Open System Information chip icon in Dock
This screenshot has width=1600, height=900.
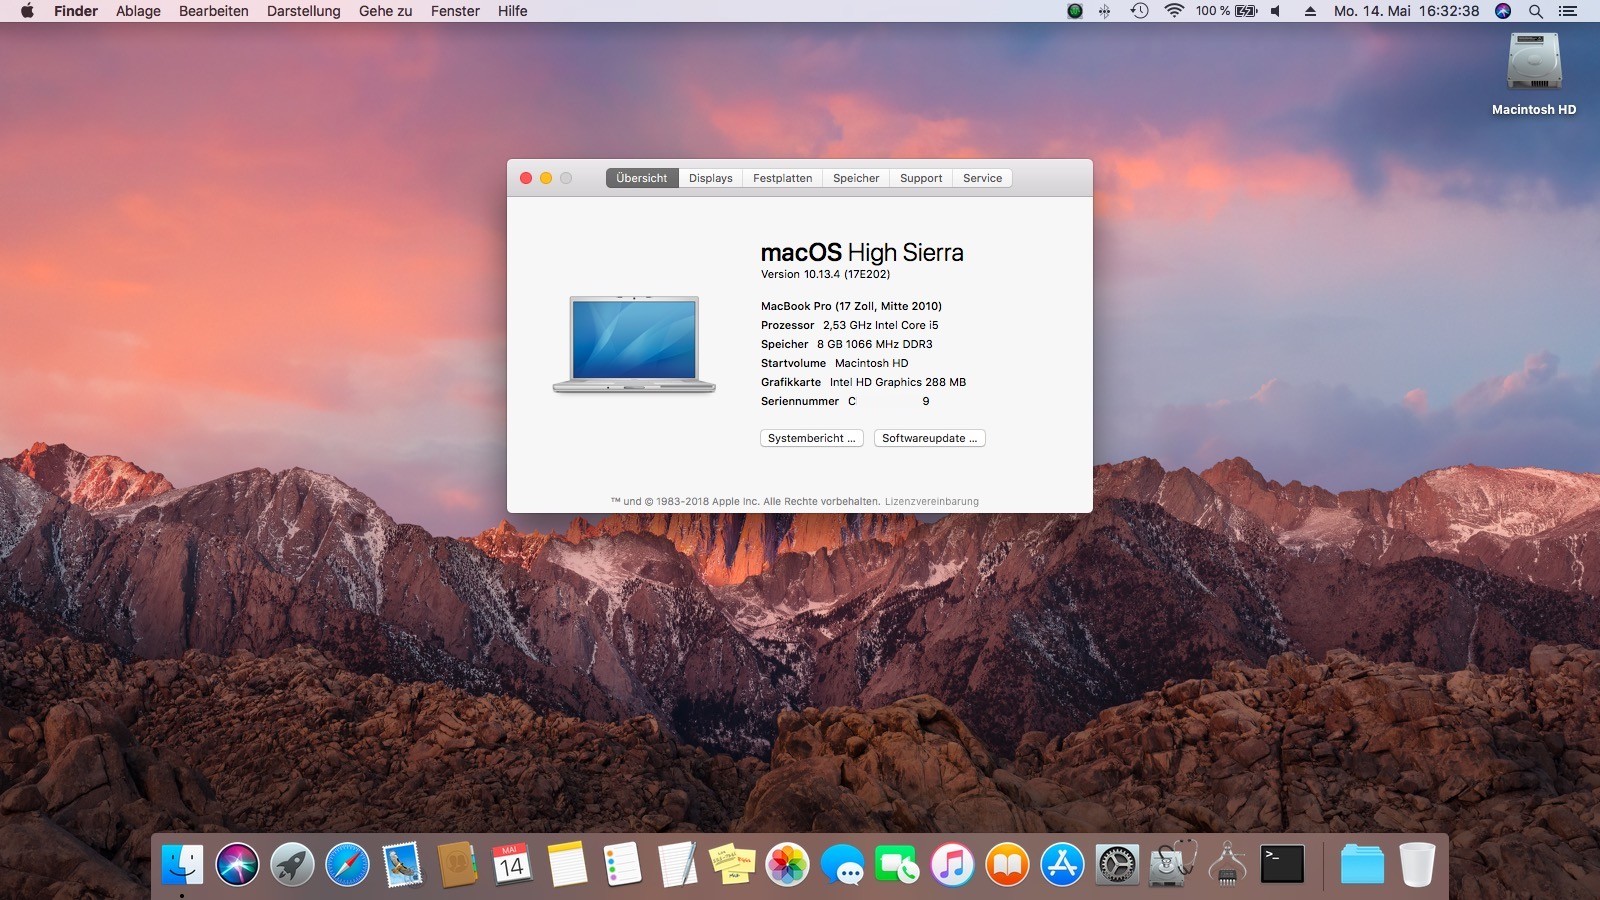[x=1227, y=864]
